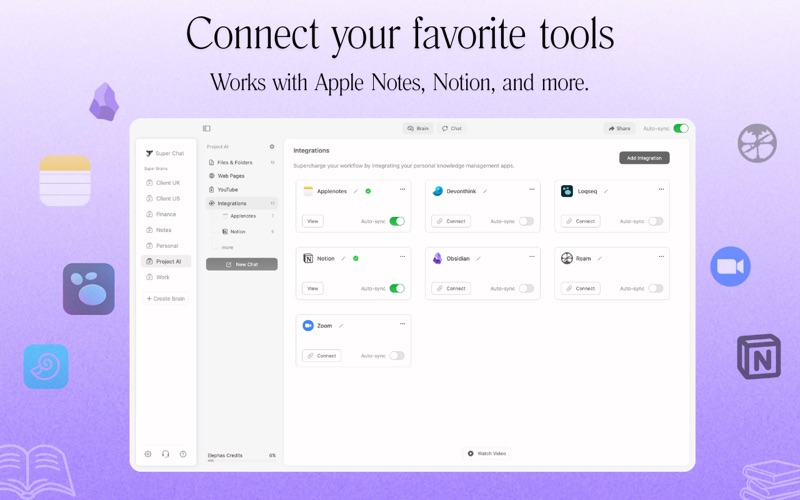The height and width of the screenshot is (500, 800).
Task: Open Web Pages section
Action: pos(242,176)
